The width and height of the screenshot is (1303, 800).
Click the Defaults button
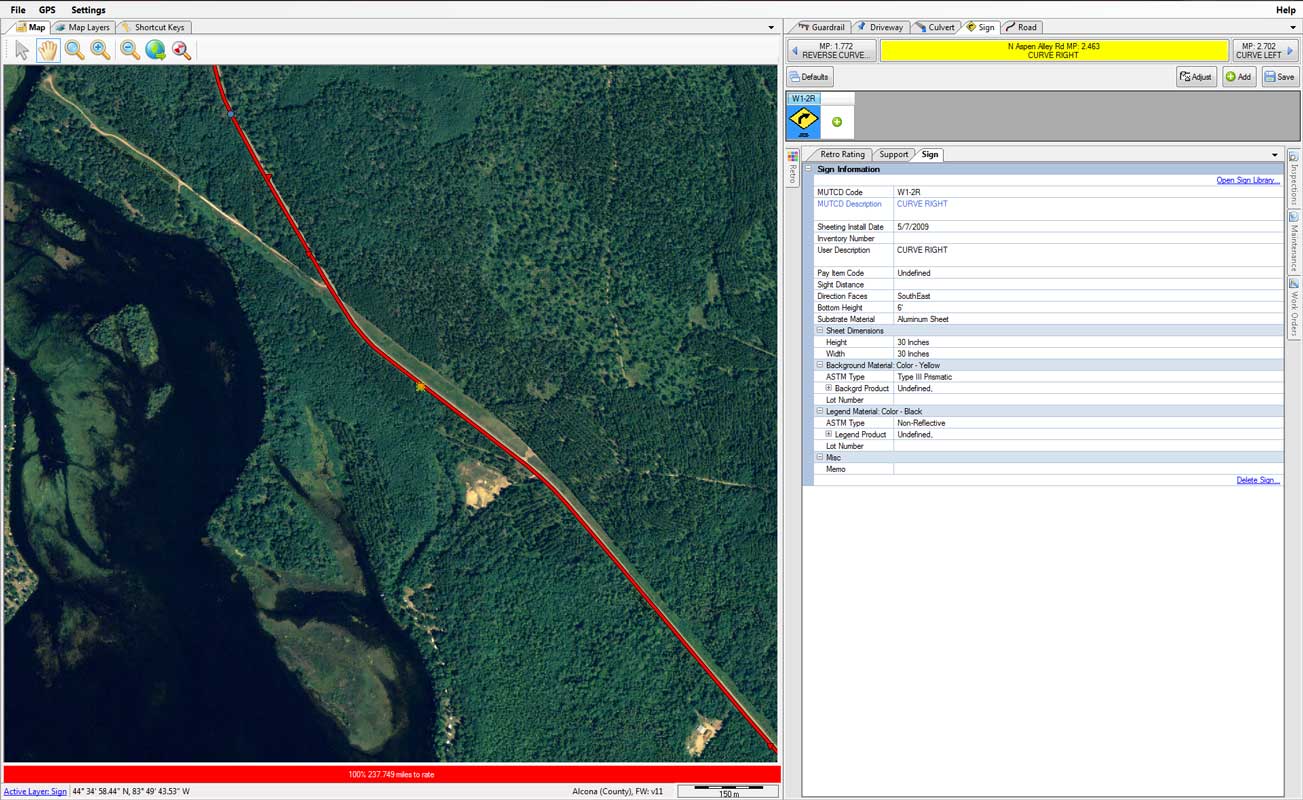[810, 77]
